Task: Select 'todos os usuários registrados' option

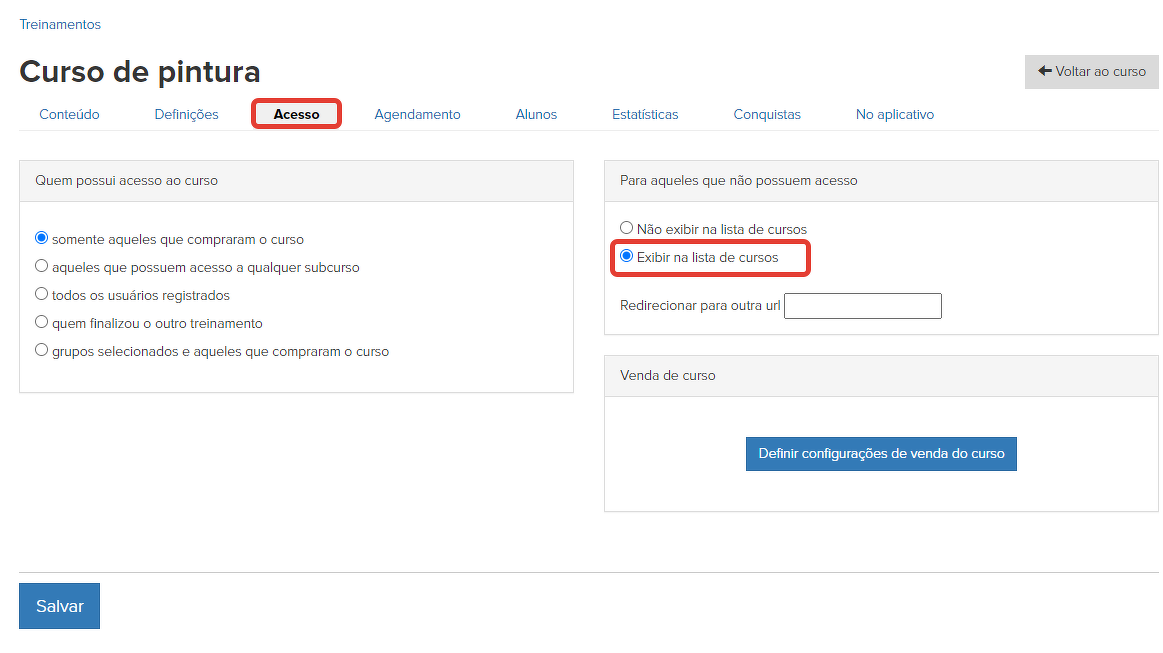Action: click(42, 295)
